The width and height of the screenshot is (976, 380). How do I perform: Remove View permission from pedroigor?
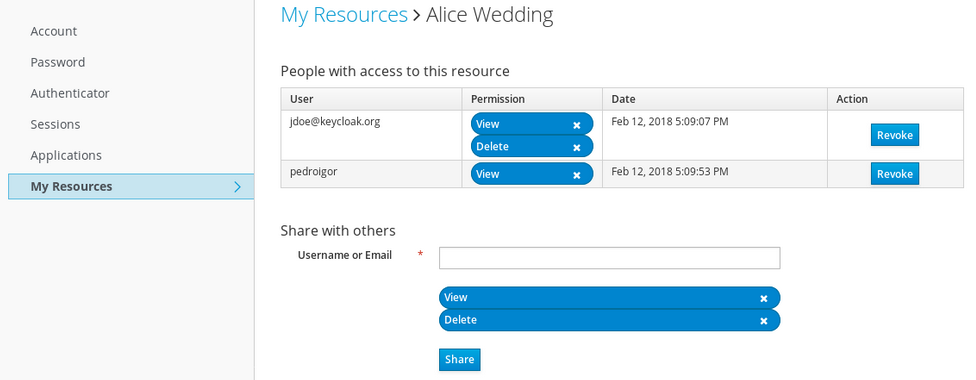tap(576, 174)
